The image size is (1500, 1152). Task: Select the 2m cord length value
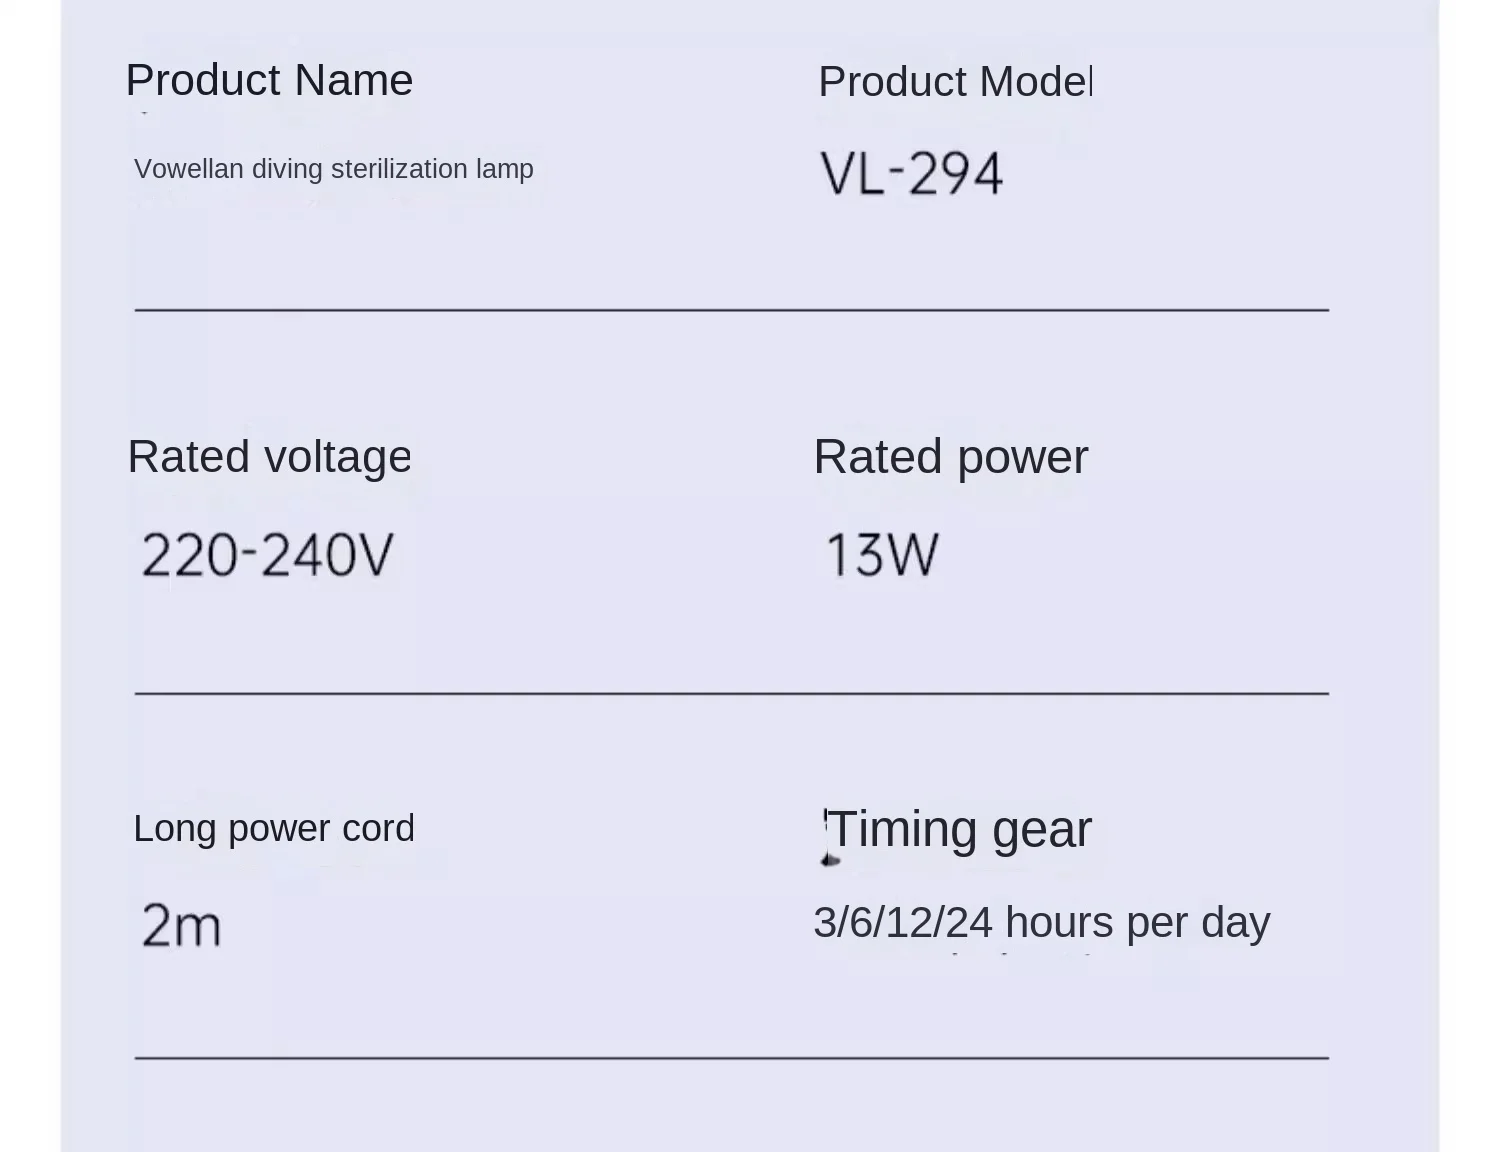181,925
